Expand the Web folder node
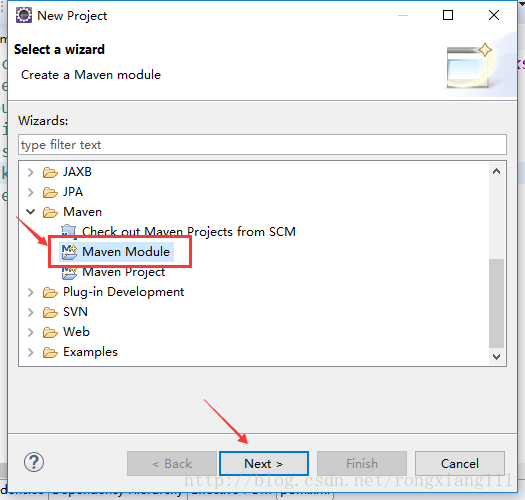This screenshot has height=500, width=525. click(30, 332)
